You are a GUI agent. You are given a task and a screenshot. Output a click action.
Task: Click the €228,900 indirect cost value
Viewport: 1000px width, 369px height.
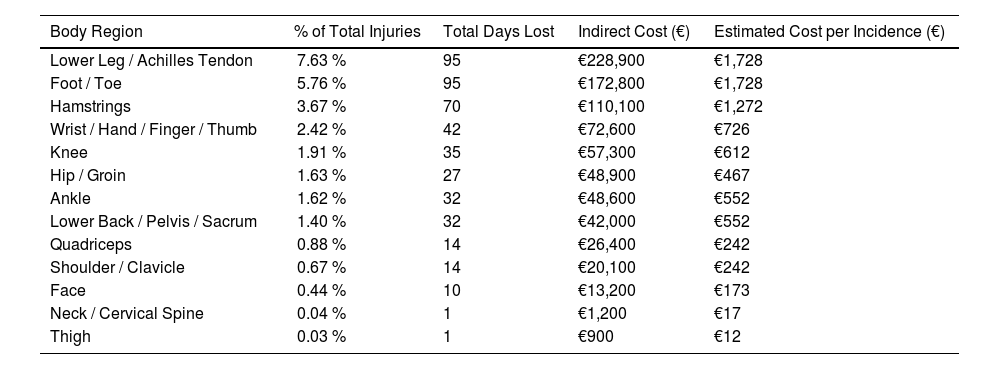(x=611, y=61)
